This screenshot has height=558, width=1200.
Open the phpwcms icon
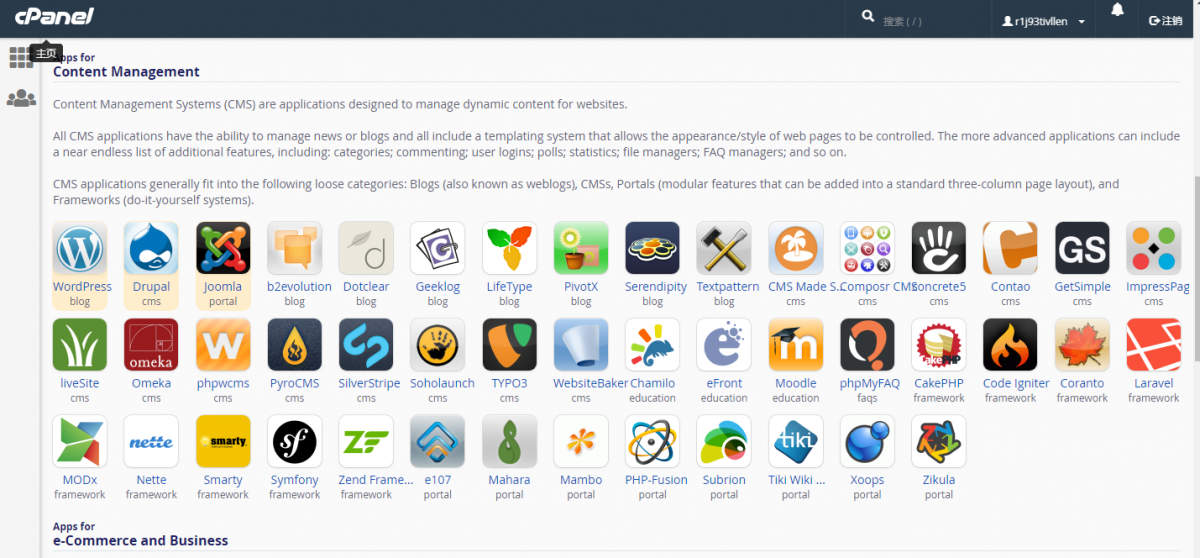(223, 345)
